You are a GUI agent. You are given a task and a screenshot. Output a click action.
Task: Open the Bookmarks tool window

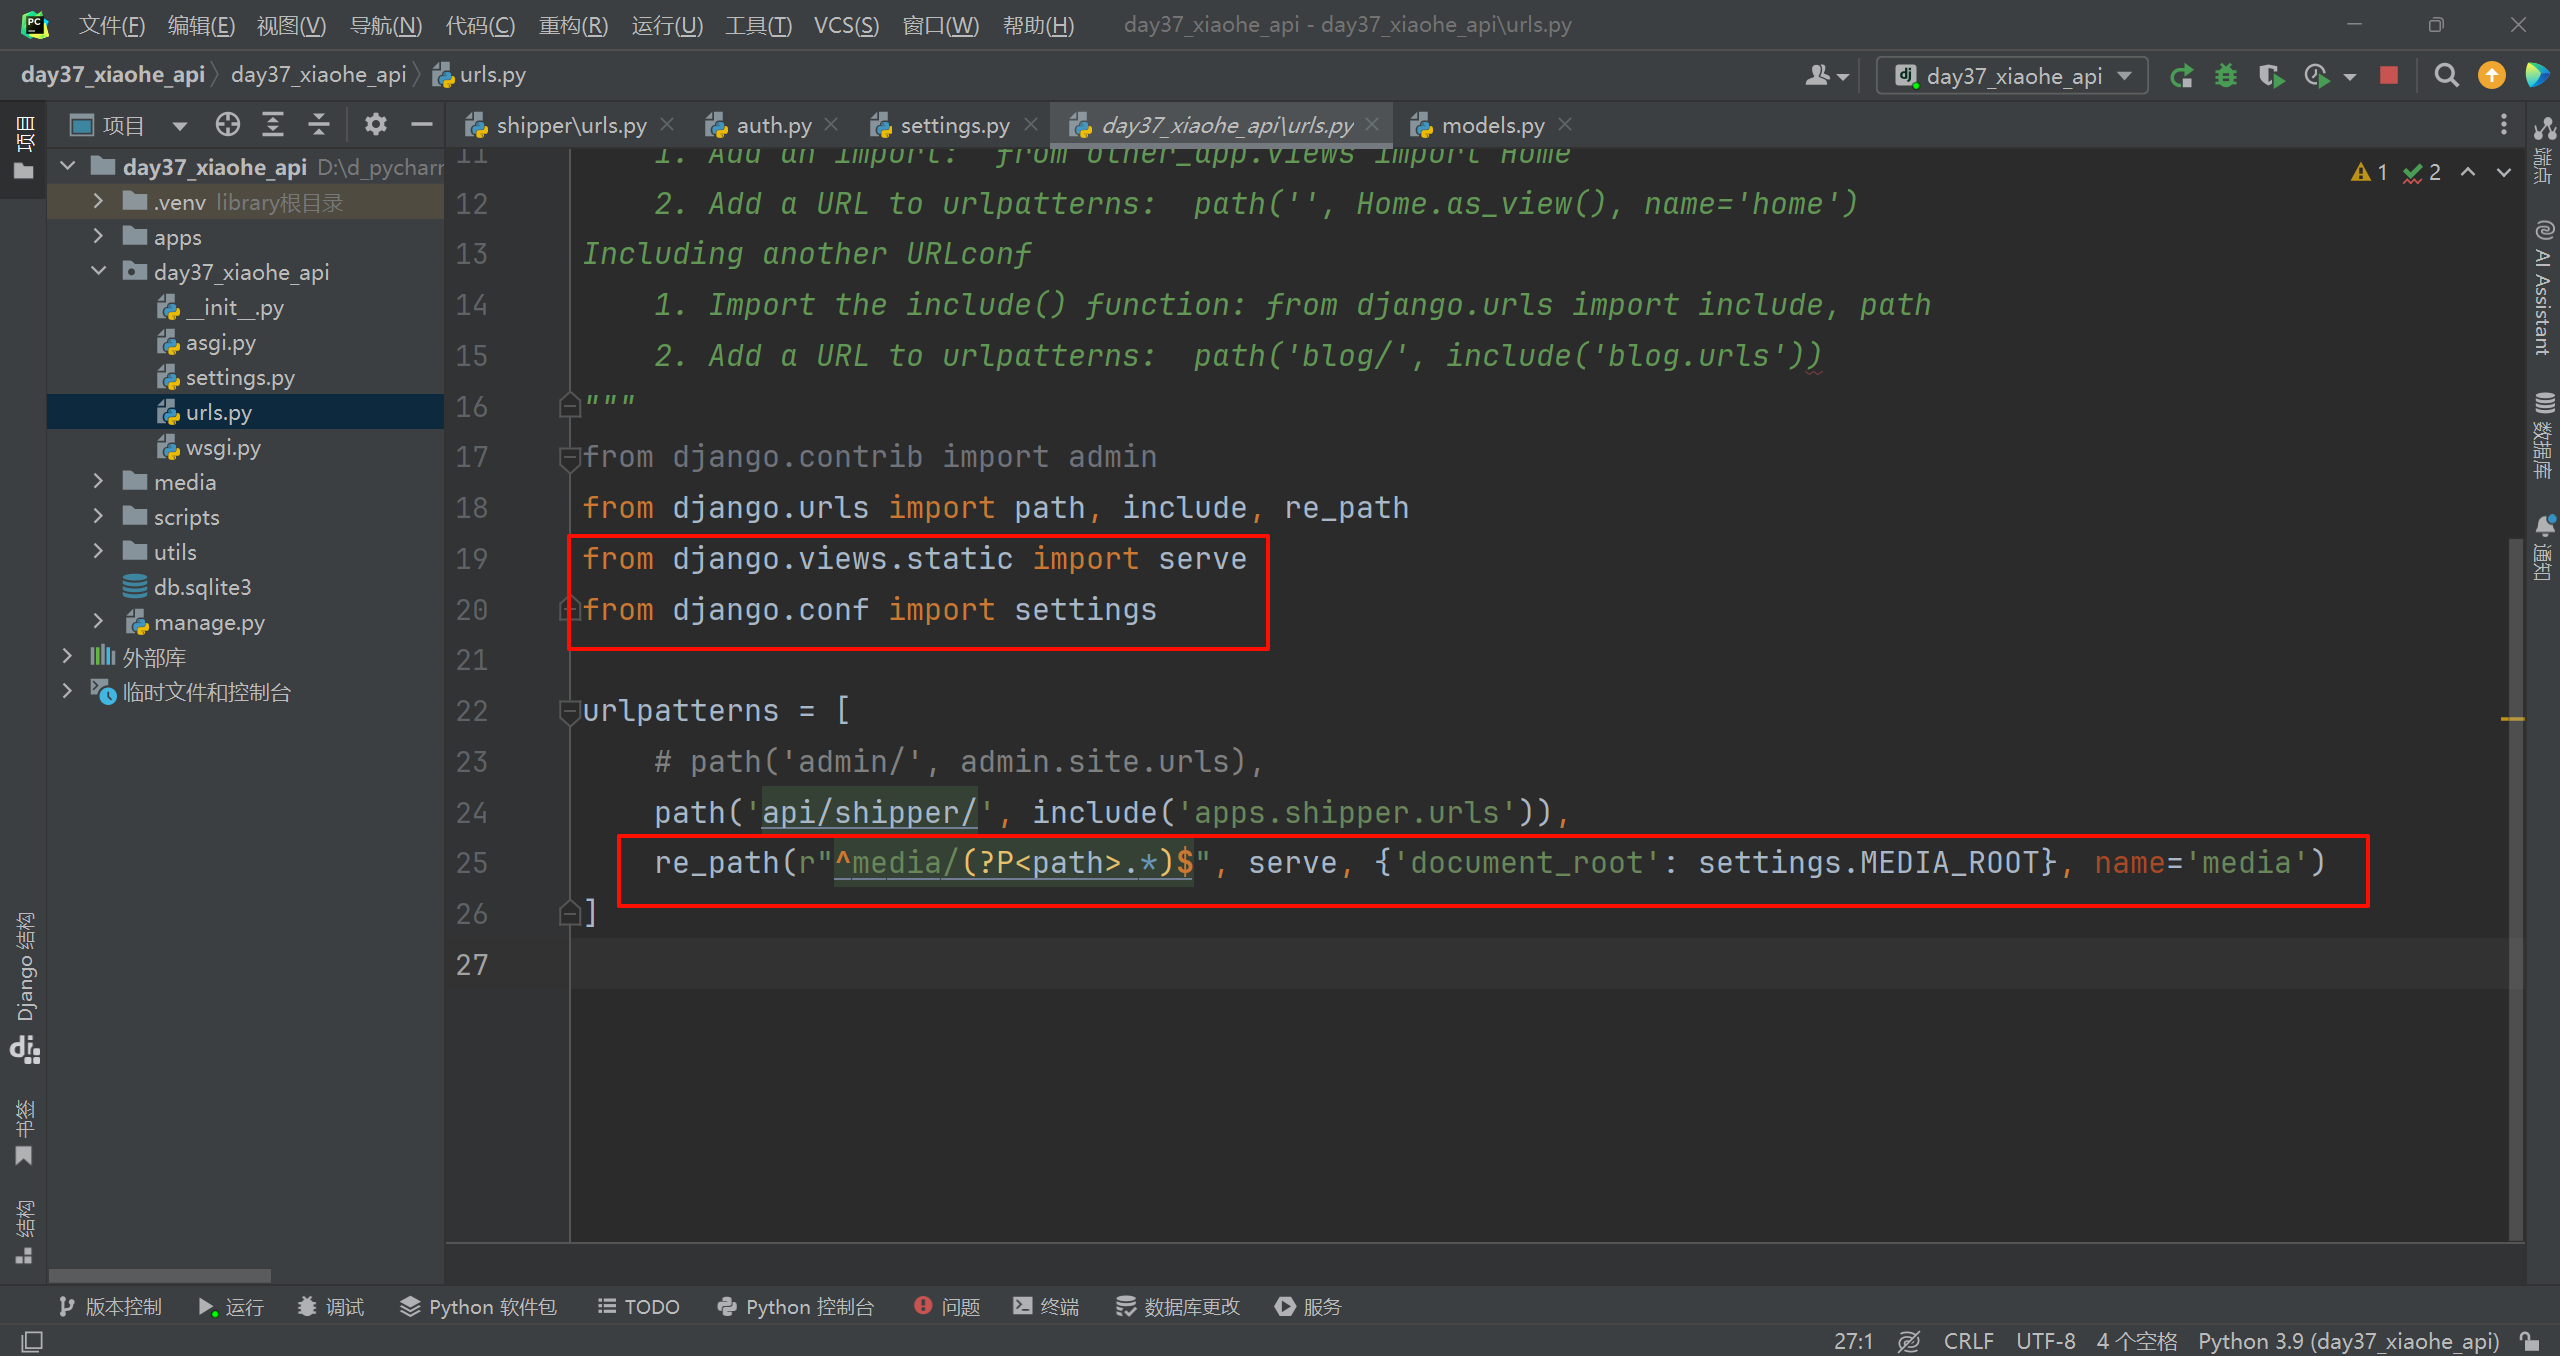point(25,1133)
